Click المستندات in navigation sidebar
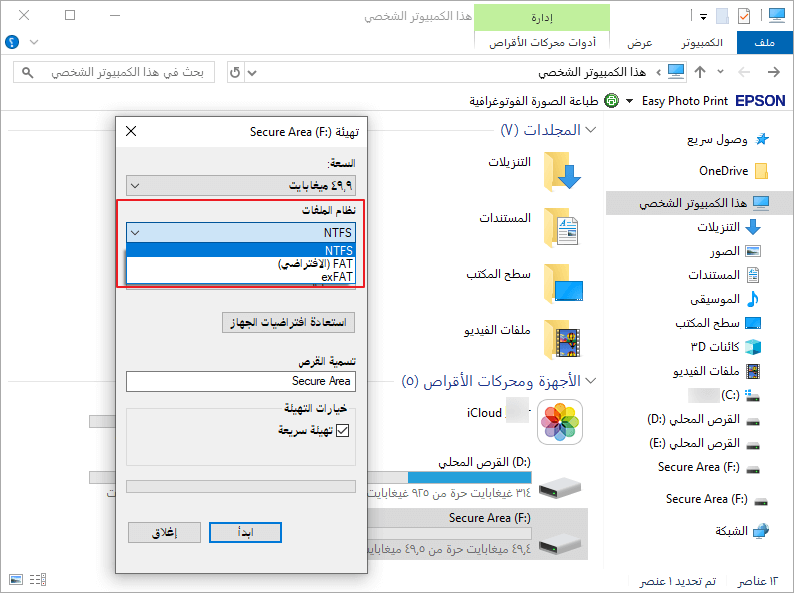 724,275
